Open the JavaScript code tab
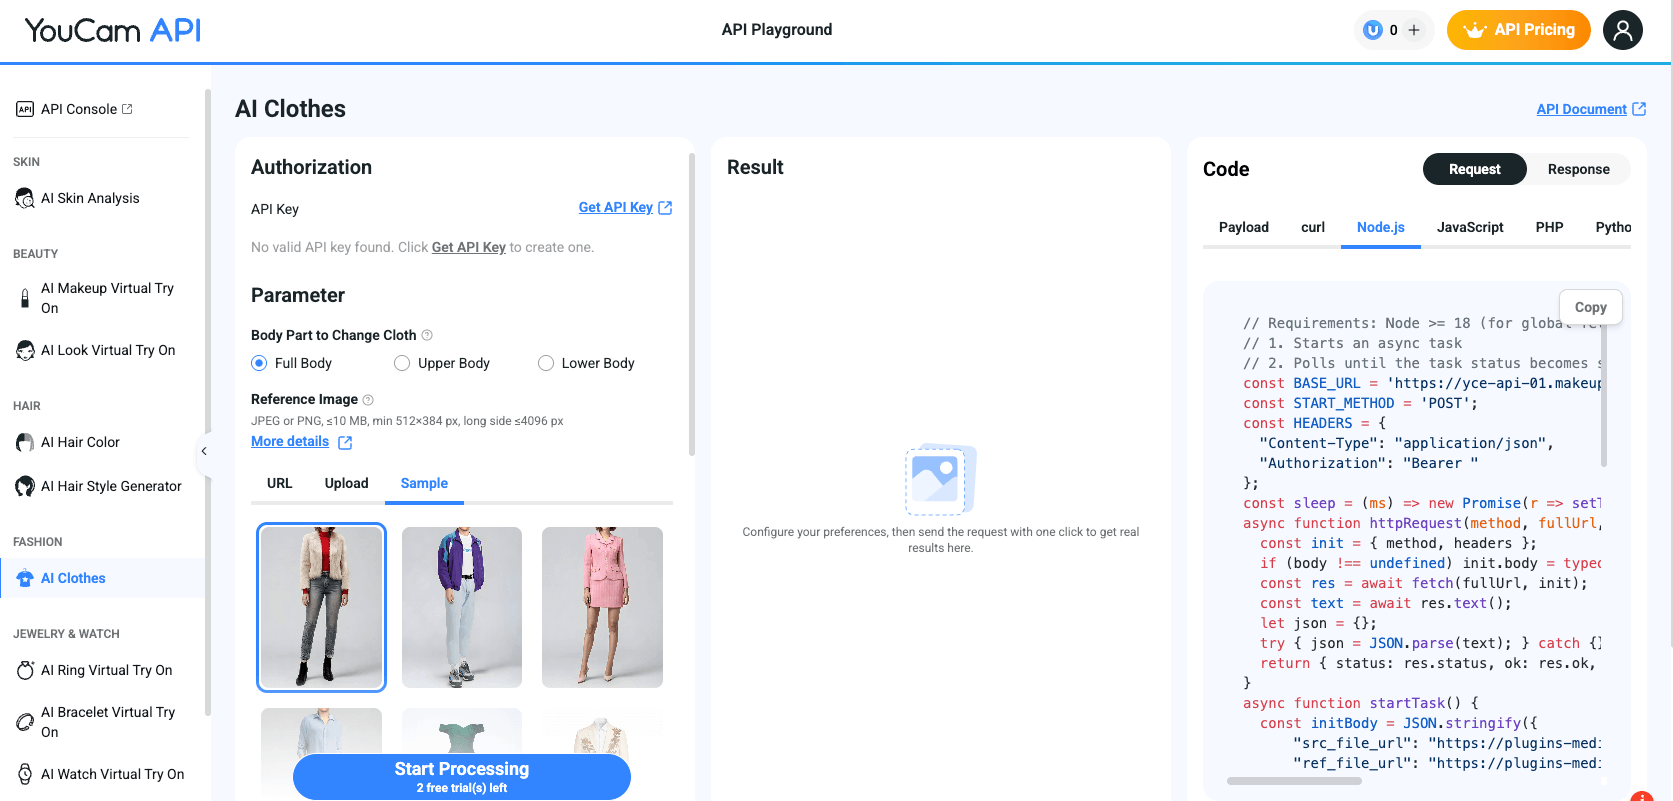 (x=1470, y=227)
